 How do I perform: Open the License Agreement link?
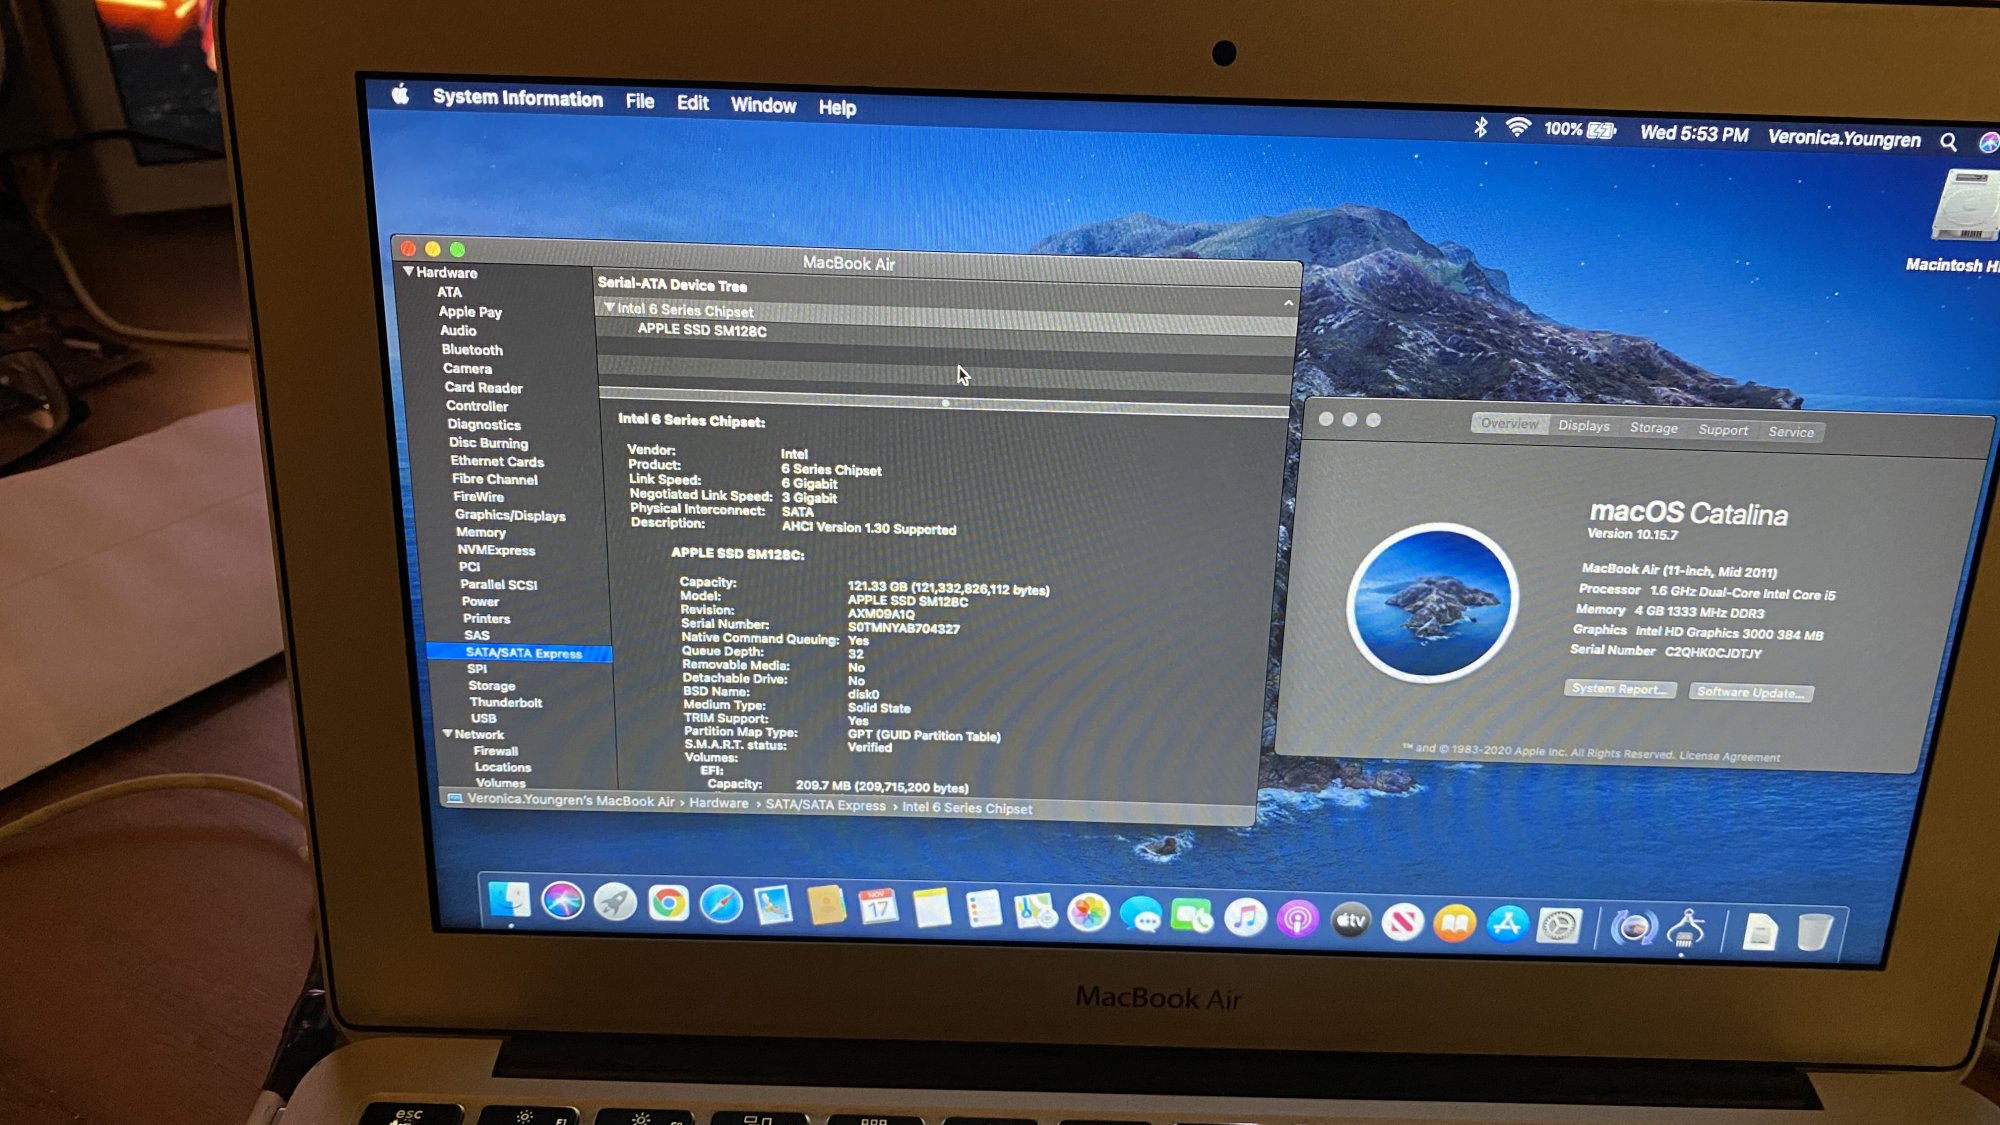point(1729,757)
